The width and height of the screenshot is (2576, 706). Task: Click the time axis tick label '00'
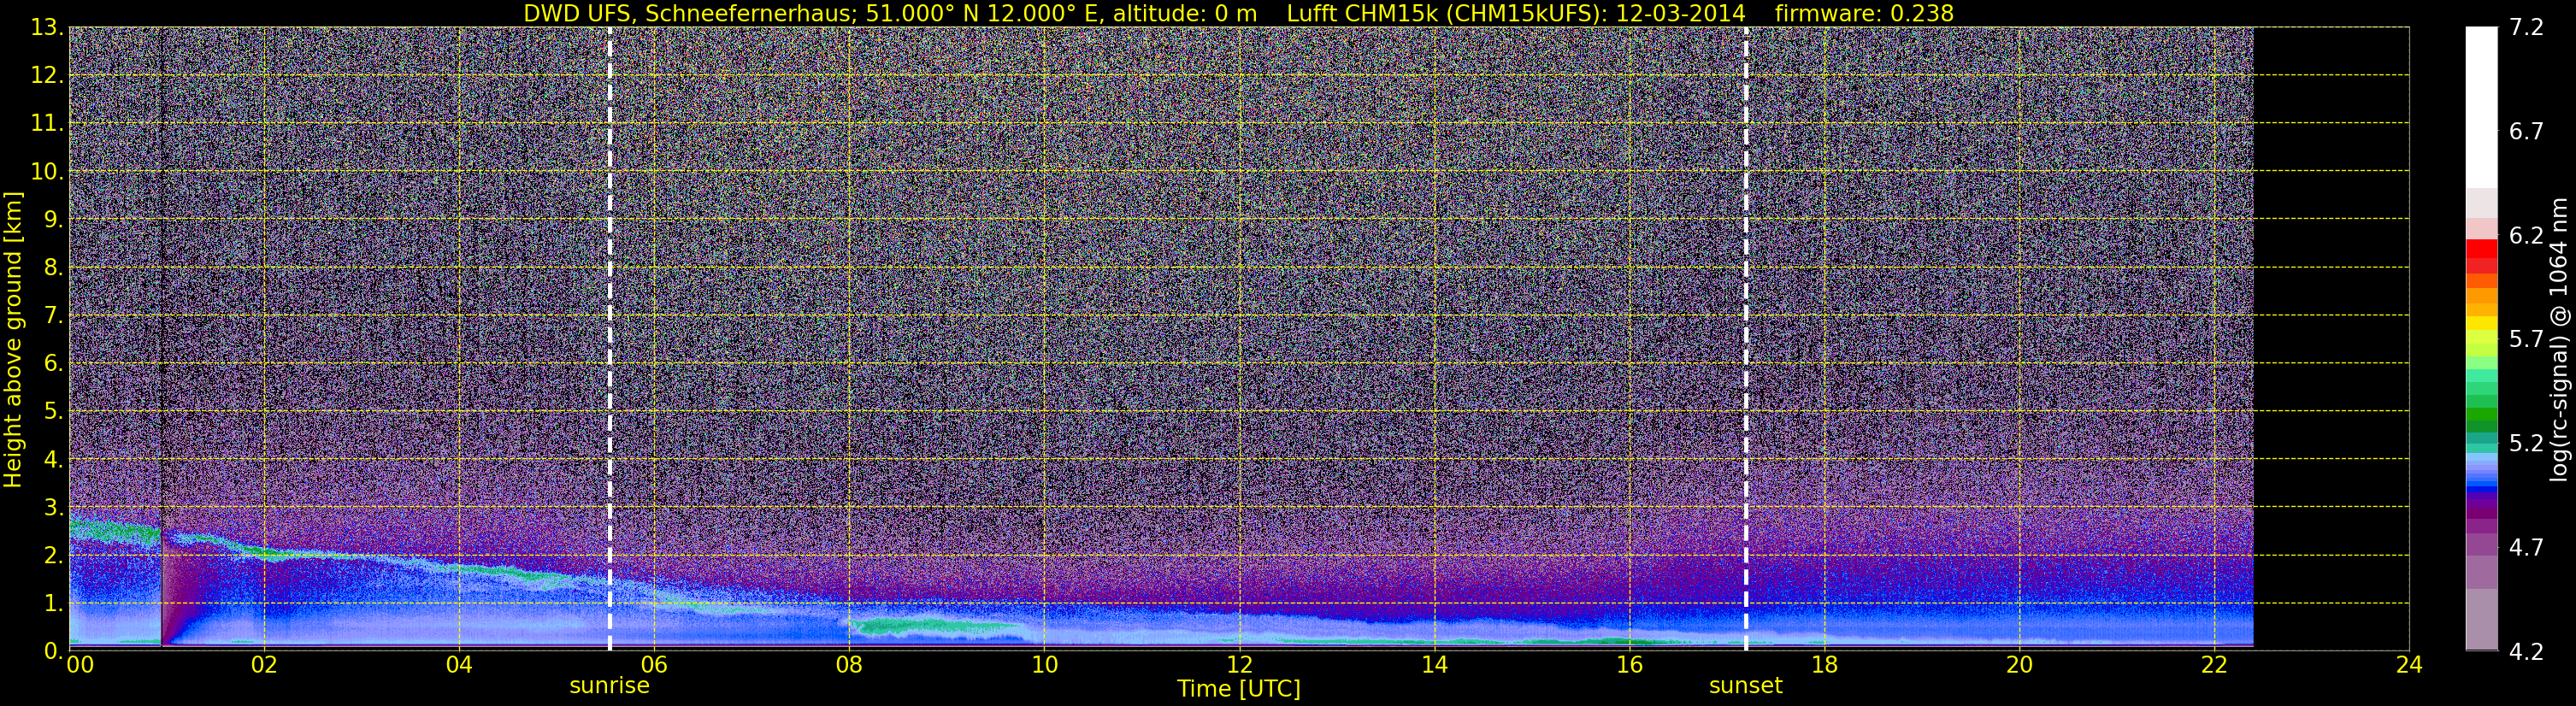pyautogui.click(x=79, y=664)
